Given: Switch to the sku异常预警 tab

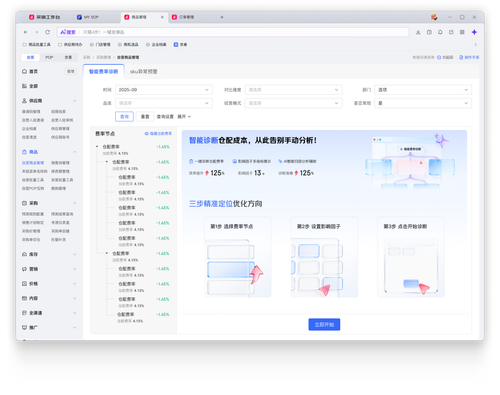Looking at the screenshot, I should pos(144,71).
